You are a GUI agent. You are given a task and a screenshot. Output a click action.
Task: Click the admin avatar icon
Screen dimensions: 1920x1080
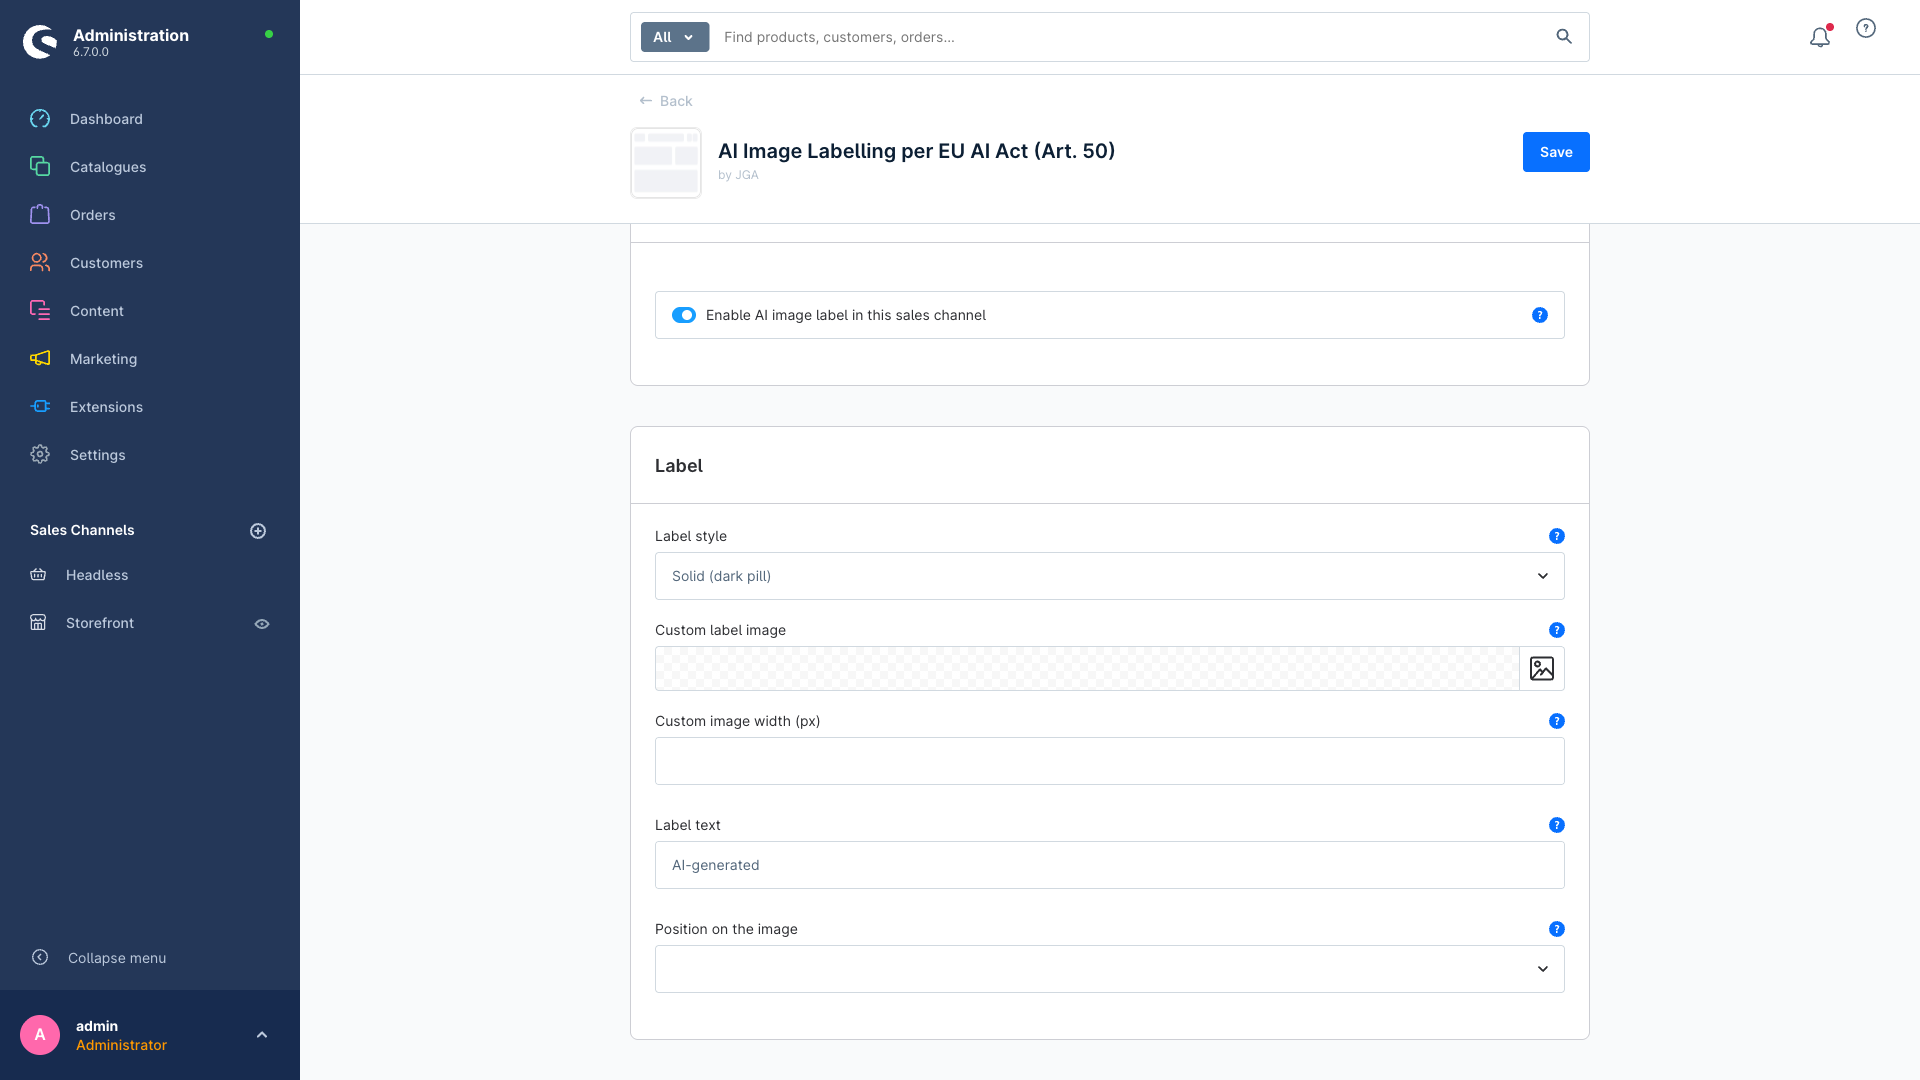coord(40,1035)
